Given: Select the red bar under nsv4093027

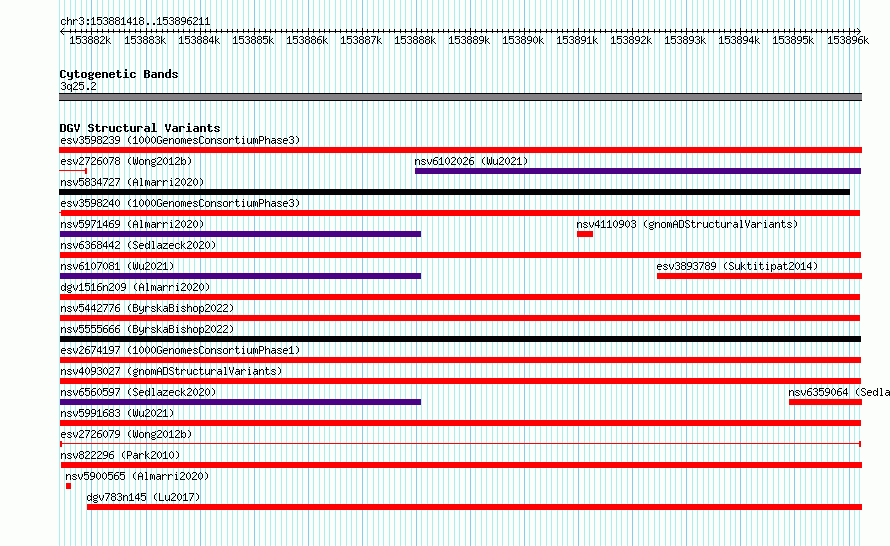Looking at the screenshot, I should click(x=460, y=381).
